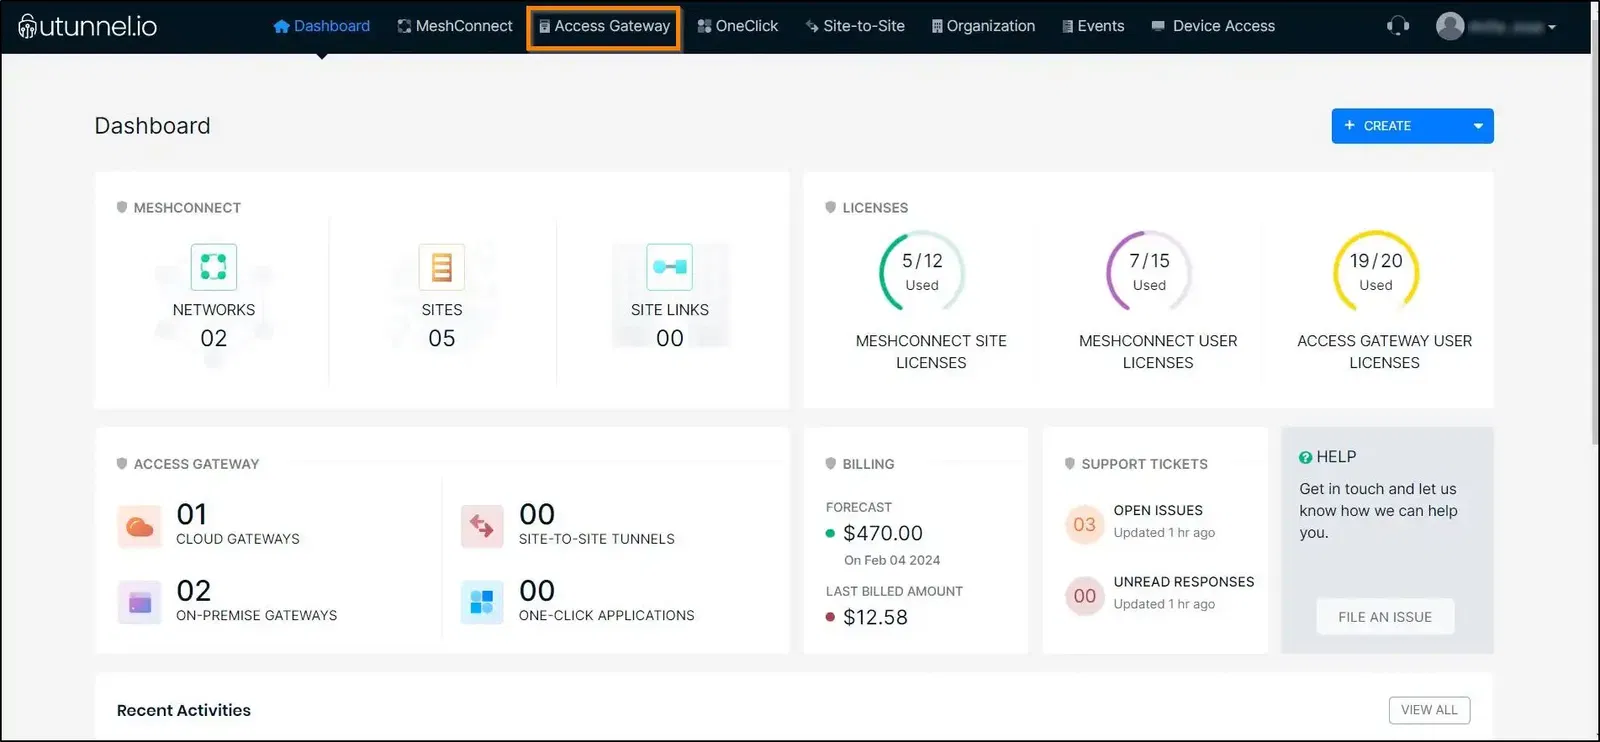Click ON-PREMISE GATEWAYS label

coord(257,616)
